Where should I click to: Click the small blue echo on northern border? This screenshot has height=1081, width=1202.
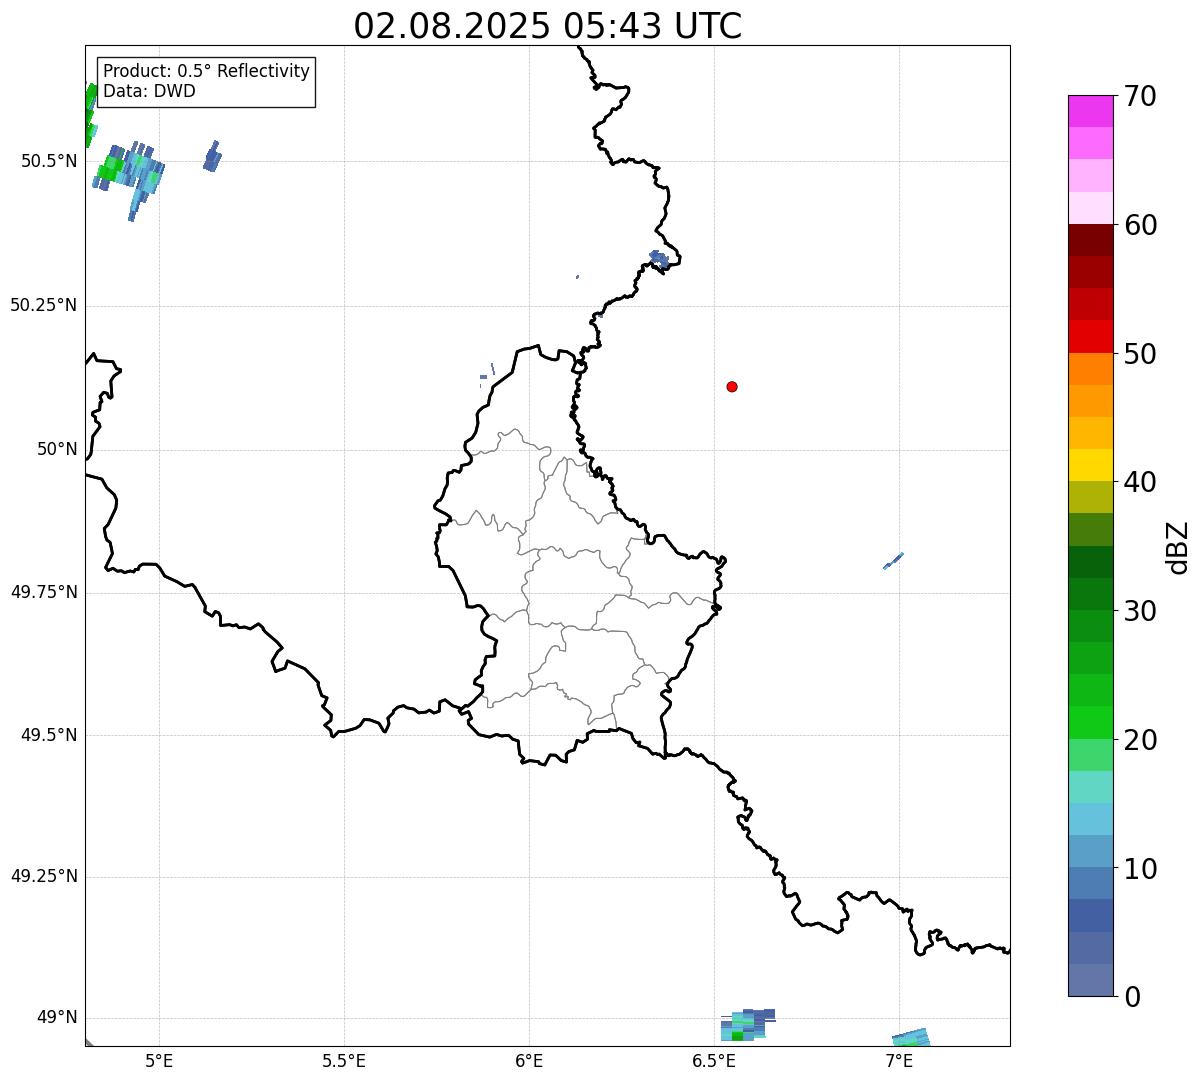coord(659,259)
